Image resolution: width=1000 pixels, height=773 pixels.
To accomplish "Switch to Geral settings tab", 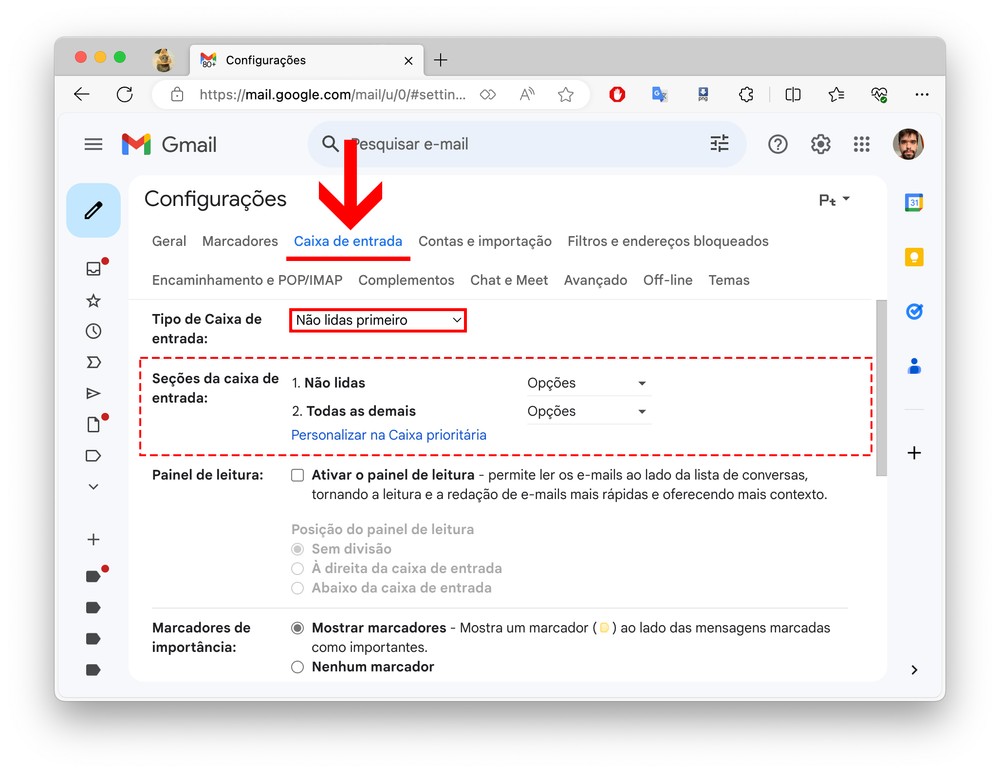I will click(x=169, y=241).
